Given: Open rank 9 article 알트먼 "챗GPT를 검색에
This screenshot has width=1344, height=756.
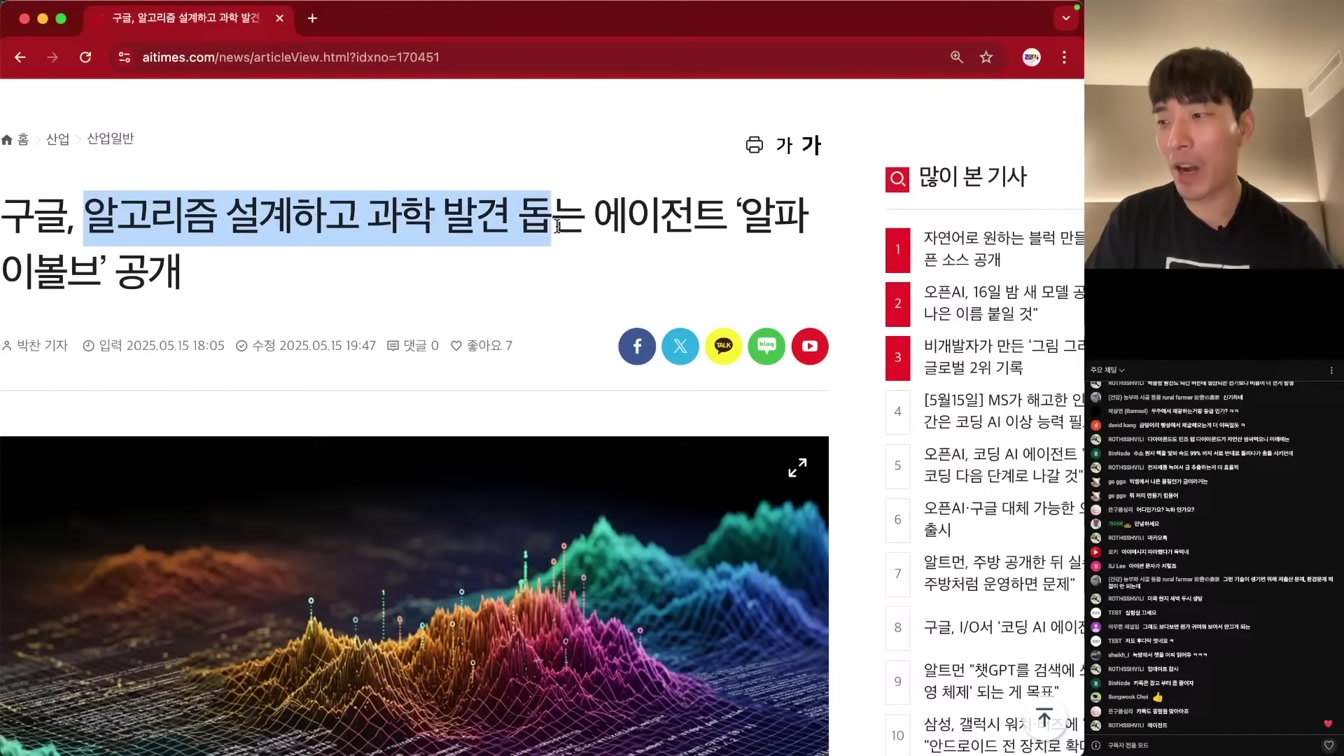Looking at the screenshot, I should click(1004, 681).
